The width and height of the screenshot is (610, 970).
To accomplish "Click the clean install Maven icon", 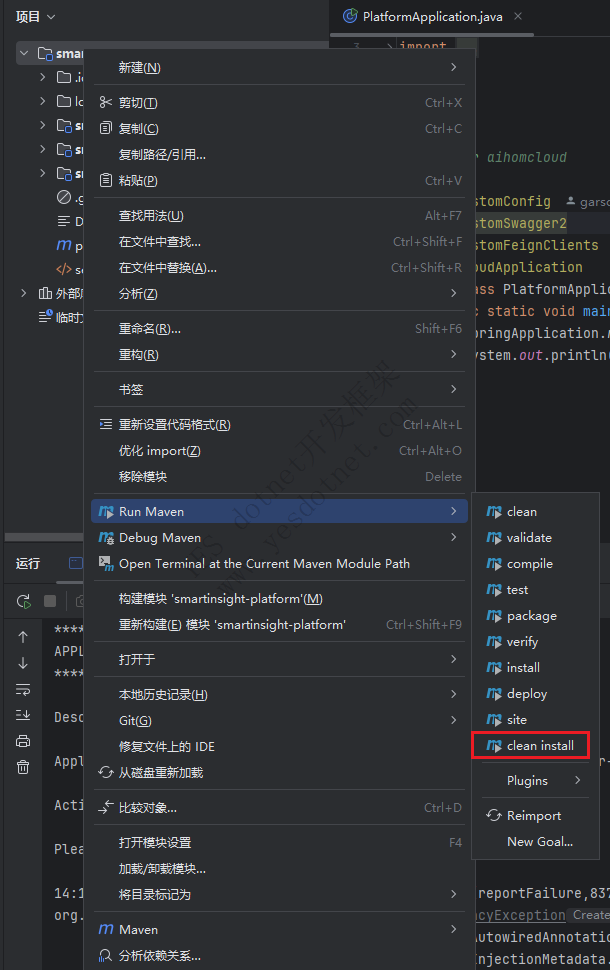I will [x=494, y=745].
